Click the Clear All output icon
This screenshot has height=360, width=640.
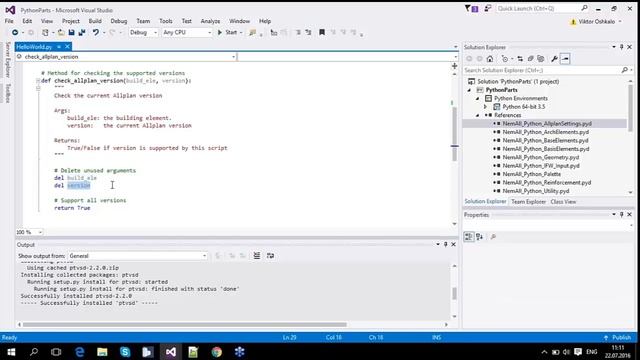[257, 256]
